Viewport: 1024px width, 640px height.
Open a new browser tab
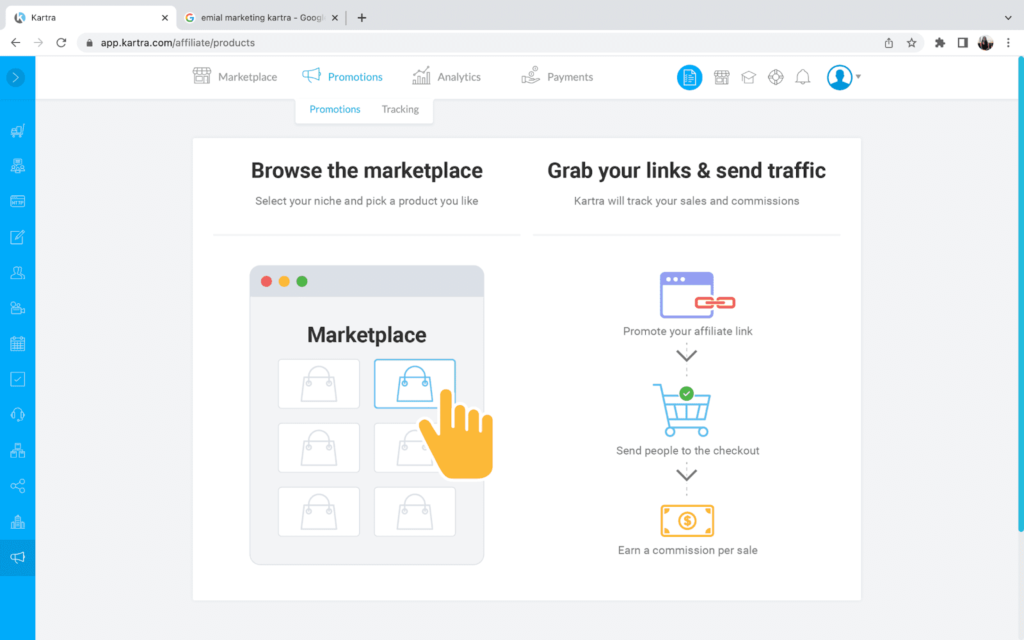point(362,18)
